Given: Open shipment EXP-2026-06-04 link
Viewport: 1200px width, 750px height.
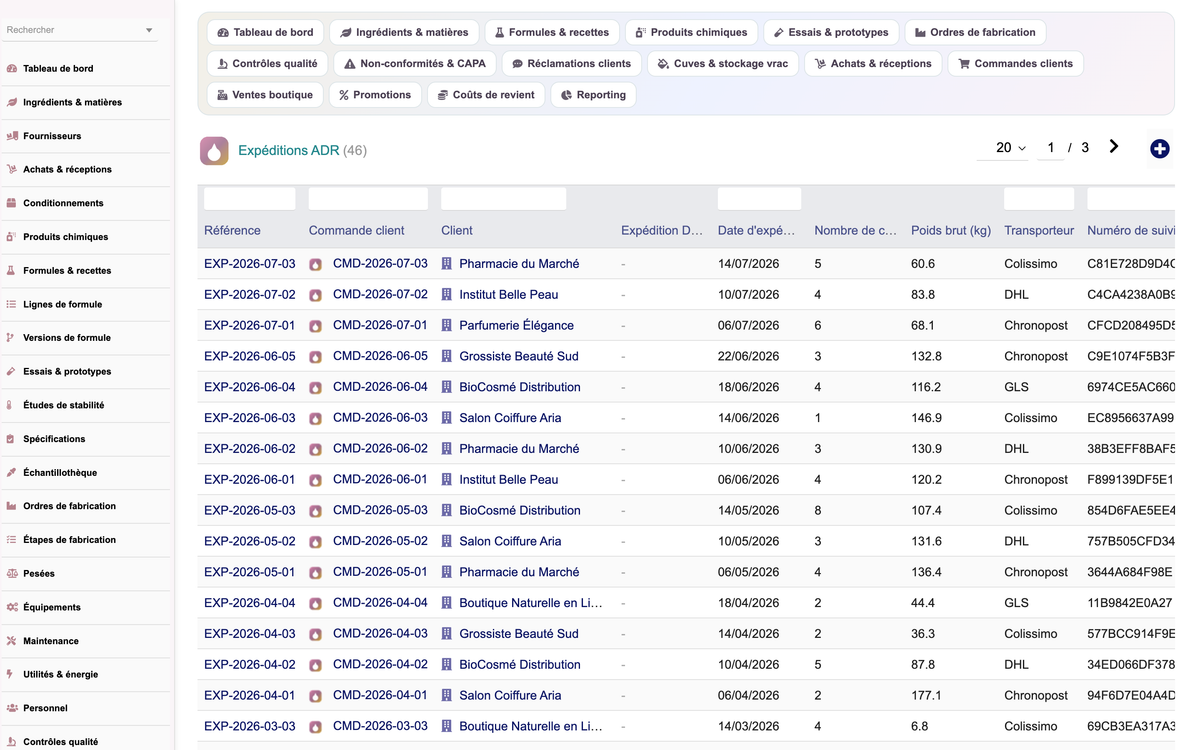Looking at the screenshot, I should [250, 387].
